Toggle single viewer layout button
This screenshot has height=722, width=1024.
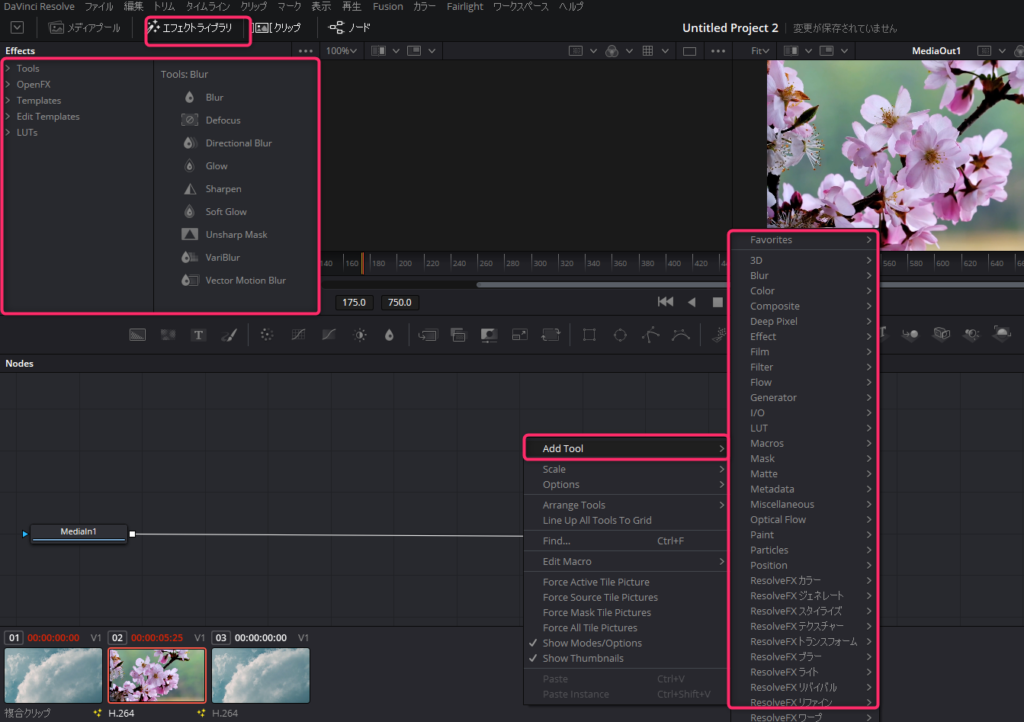pos(689,51)
